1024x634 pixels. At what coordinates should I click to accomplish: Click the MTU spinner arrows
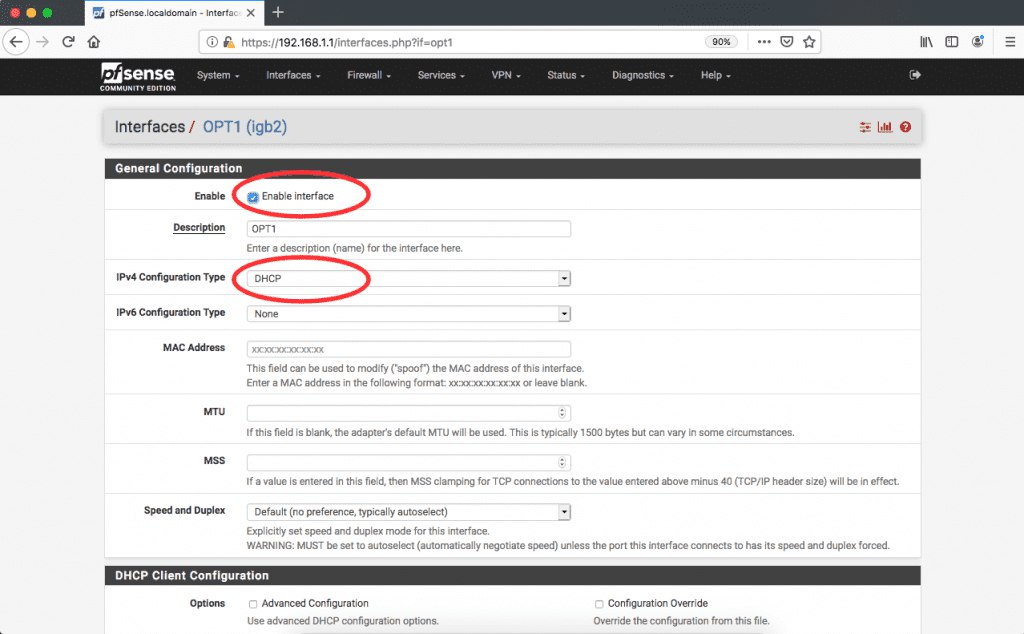pyautogui.click(x=562, y=413)
